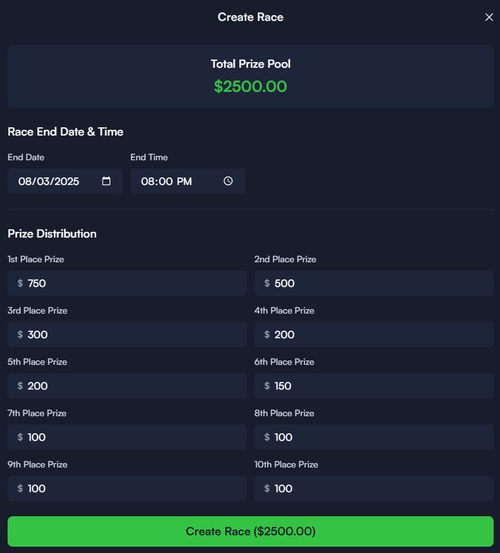
Task: Click the dollar sign in 10th Place field
Action: tap(267, 488)
